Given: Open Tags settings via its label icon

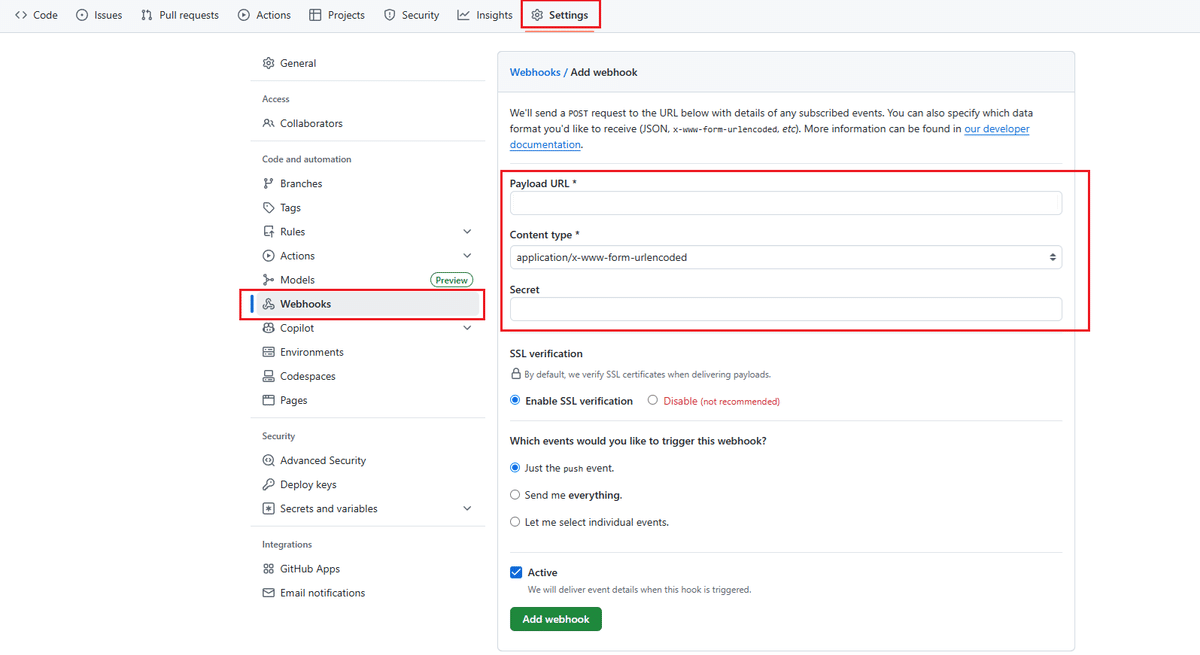Looking at the screenshot, I should tap(268, 207).
